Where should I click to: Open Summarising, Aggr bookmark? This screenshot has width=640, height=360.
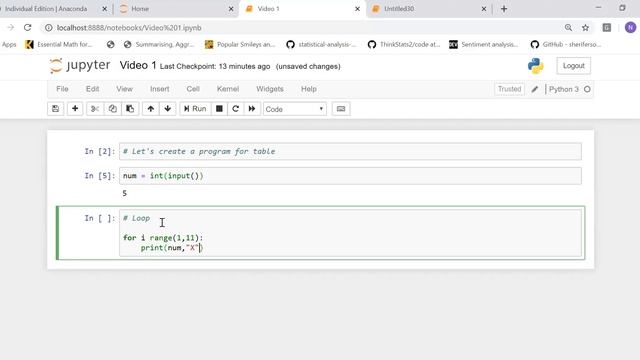tap(159, 44)
